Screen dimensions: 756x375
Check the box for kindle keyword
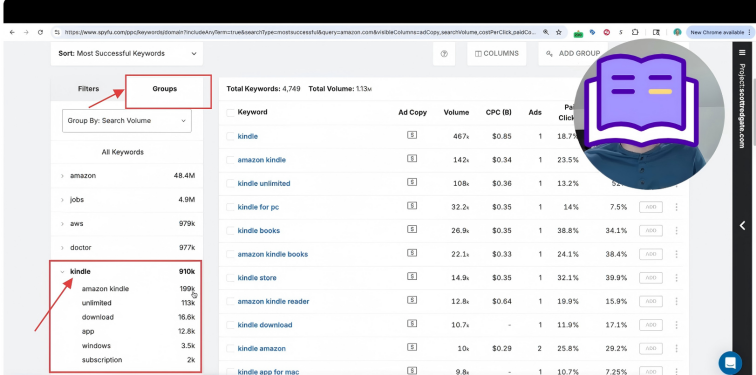[230, 136]
